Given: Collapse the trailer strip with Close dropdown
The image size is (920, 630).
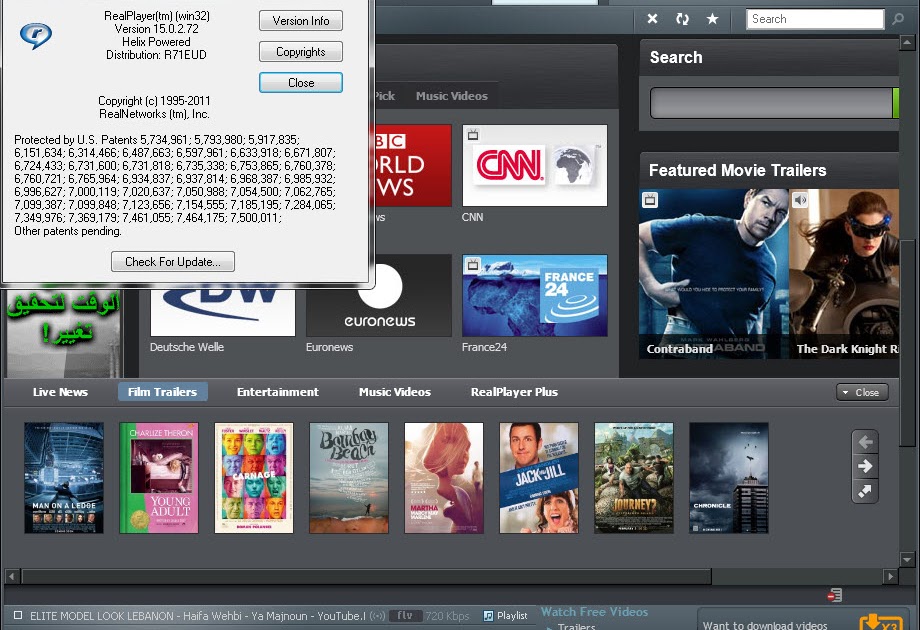Looking at the screenshot, I should (x=862, y=392).
